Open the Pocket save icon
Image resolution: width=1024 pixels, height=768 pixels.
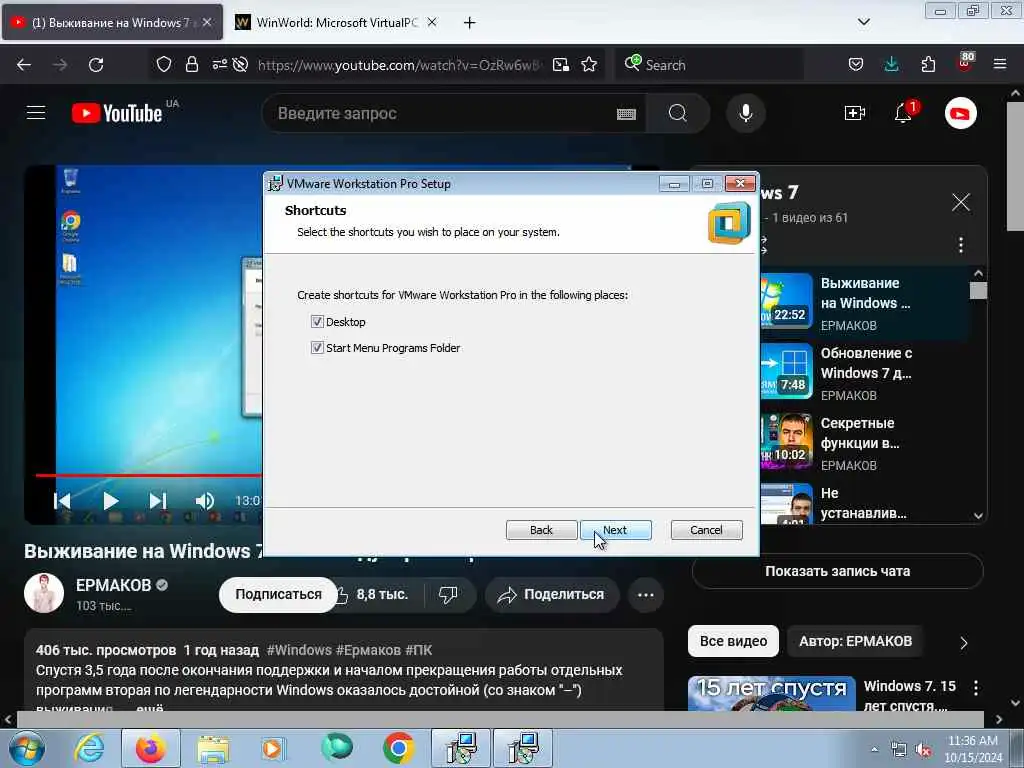[x=856, y=65]
